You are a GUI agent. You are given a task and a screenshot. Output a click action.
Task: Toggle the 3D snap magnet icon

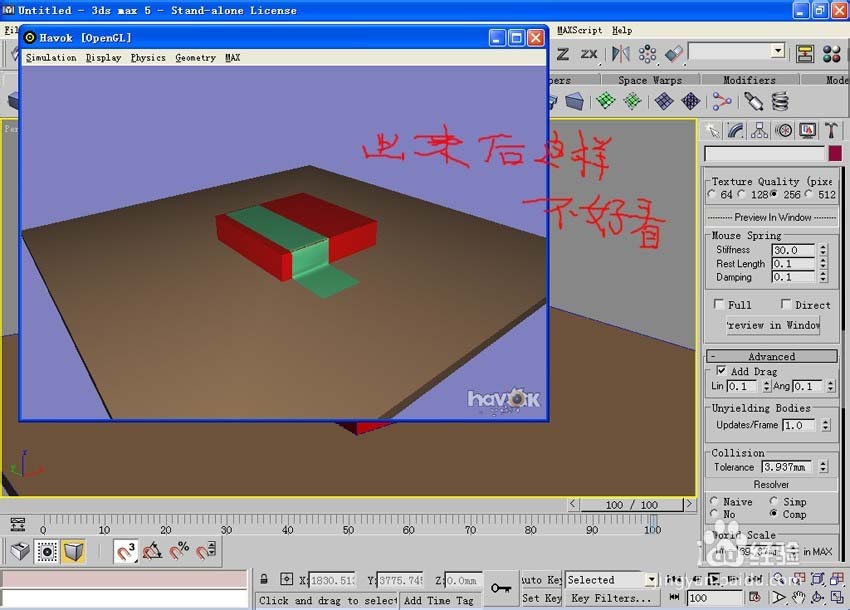coord(126,552)
